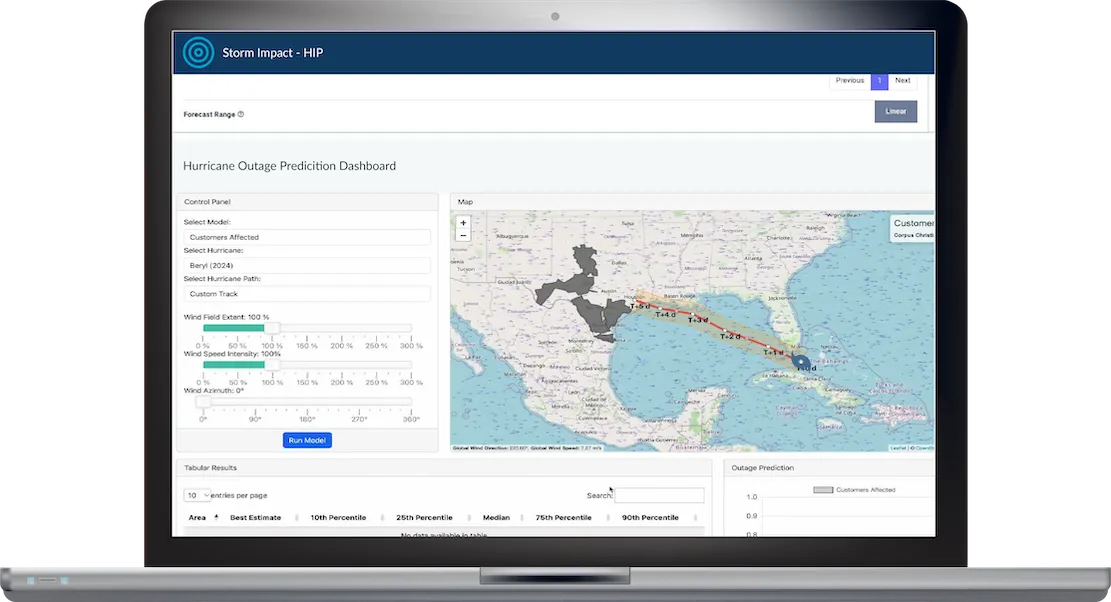Click the Wind Field Extent slider handle
This screenshot has width=1111, height=602.
point(271,328)
